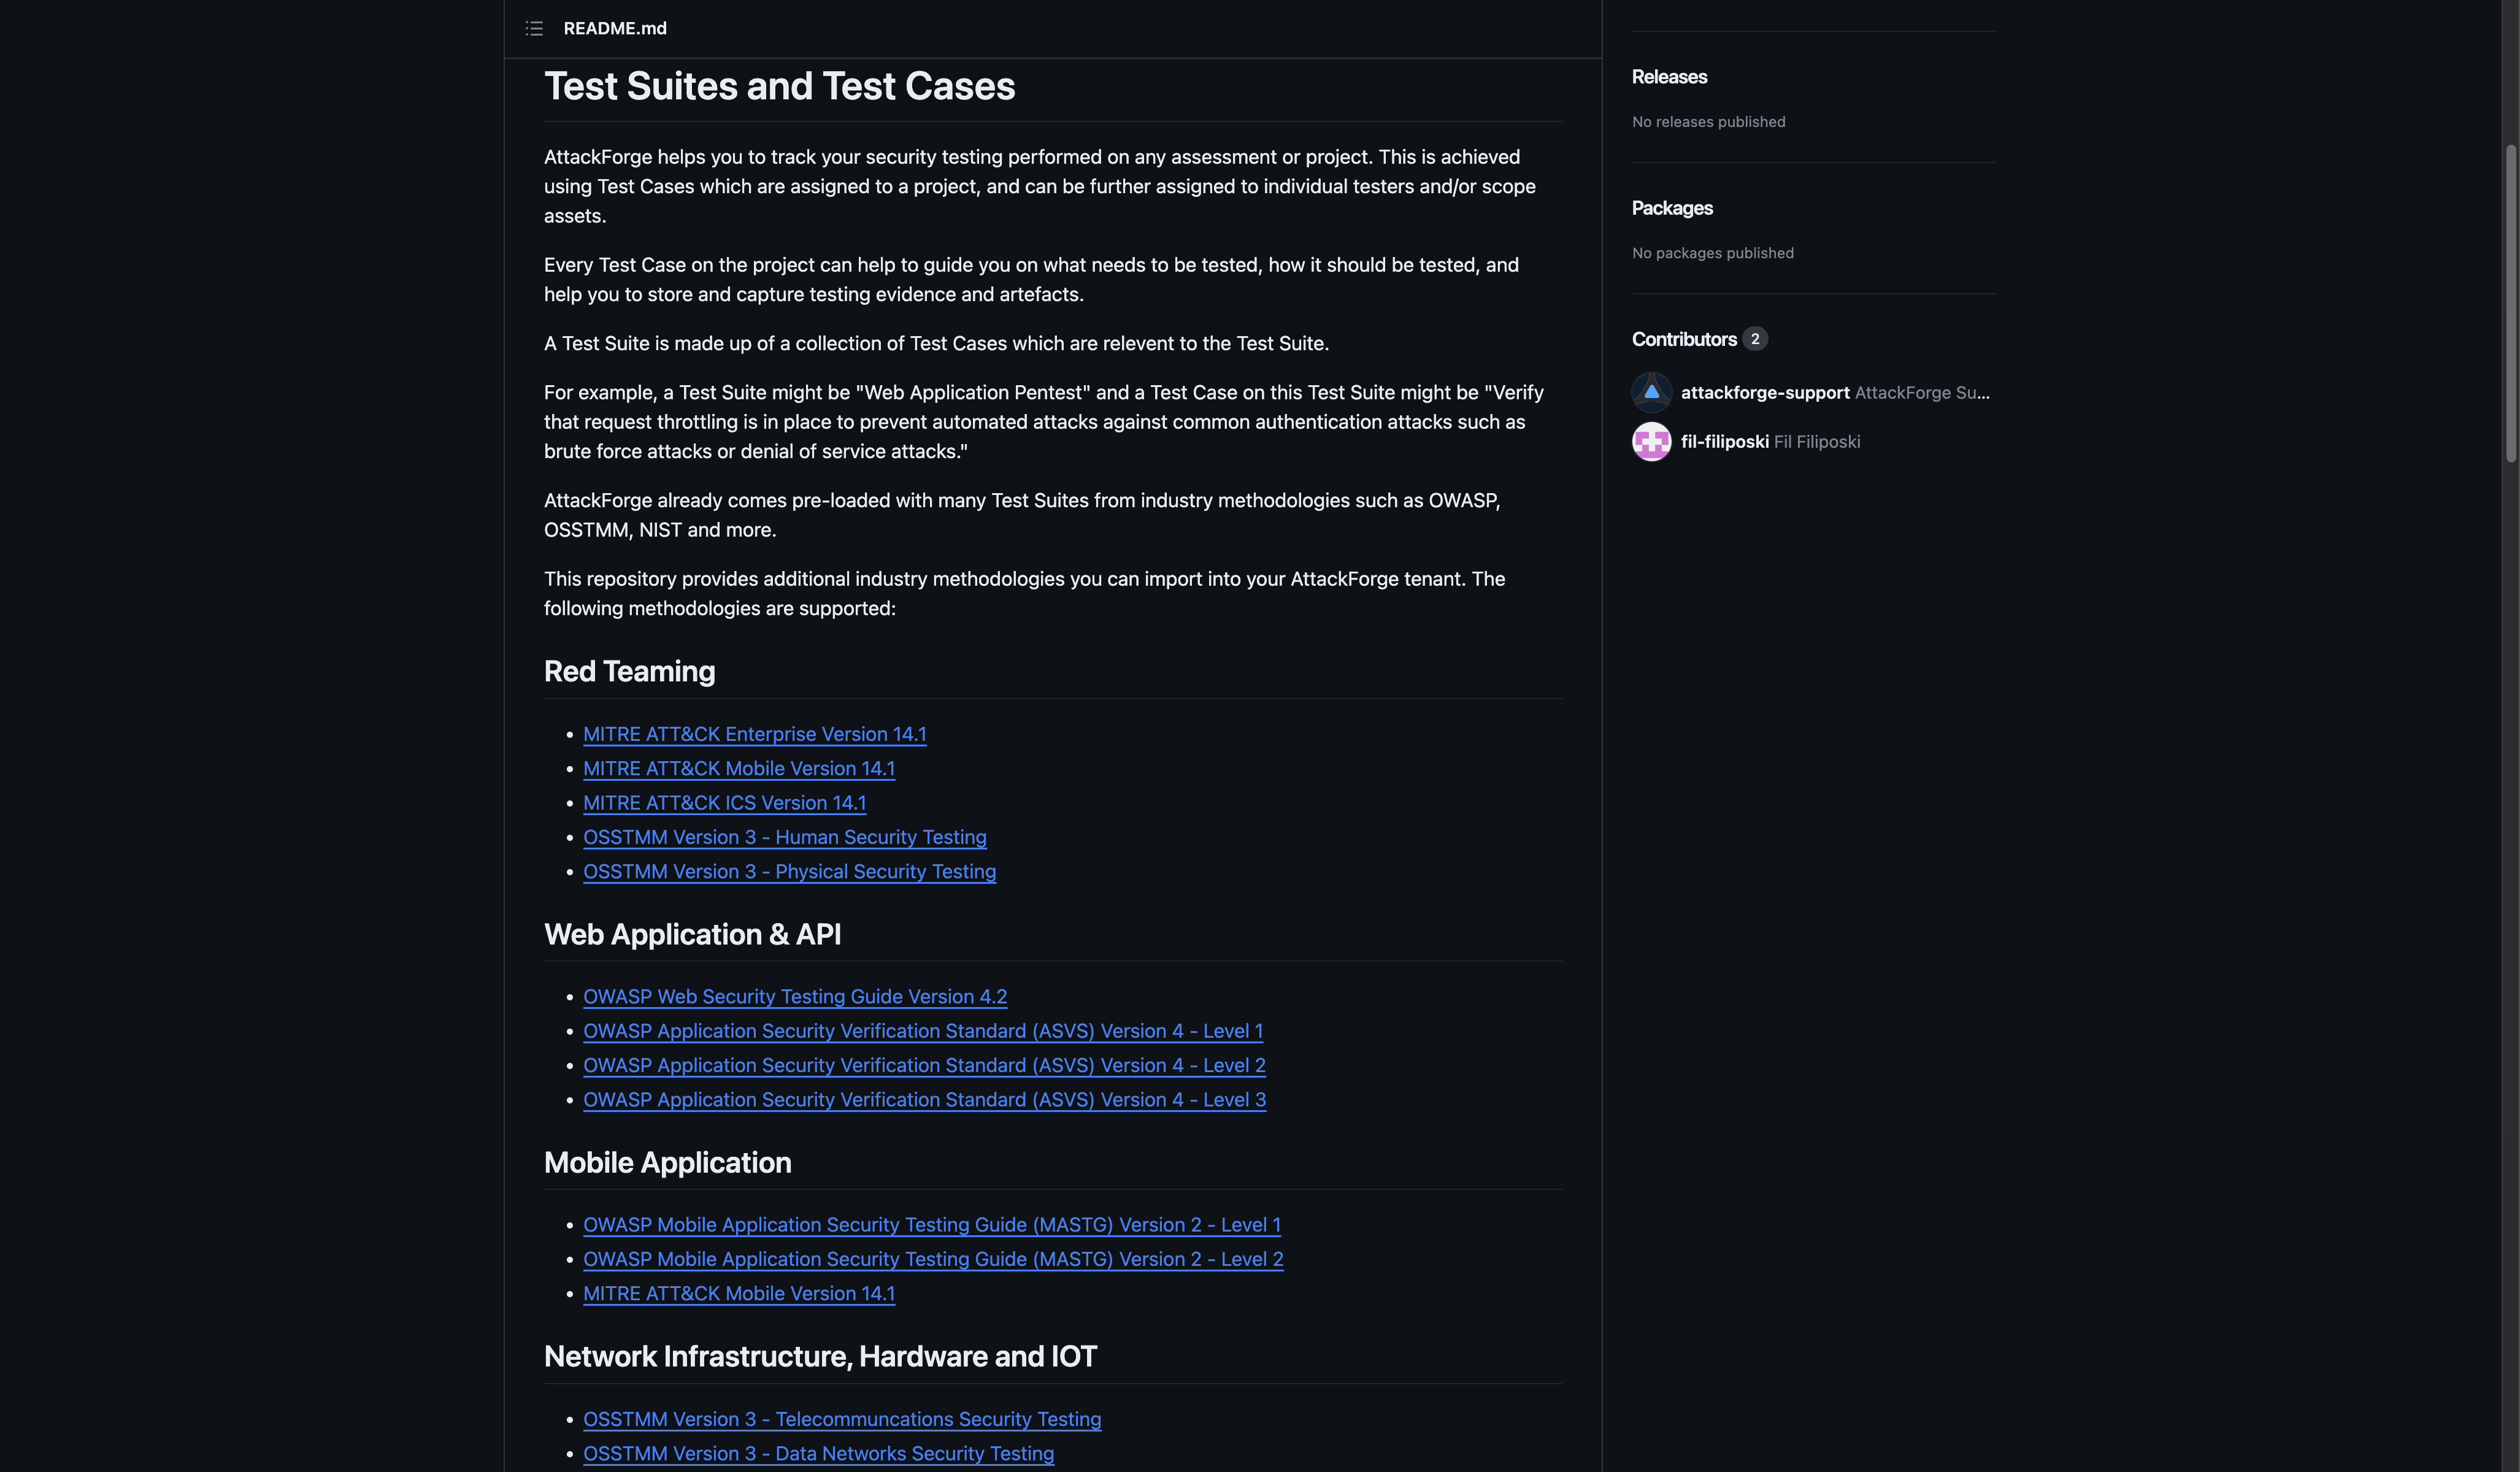Click the Packages heading link
The height and width of the screenshot is (1472, 2520).
1672,208
